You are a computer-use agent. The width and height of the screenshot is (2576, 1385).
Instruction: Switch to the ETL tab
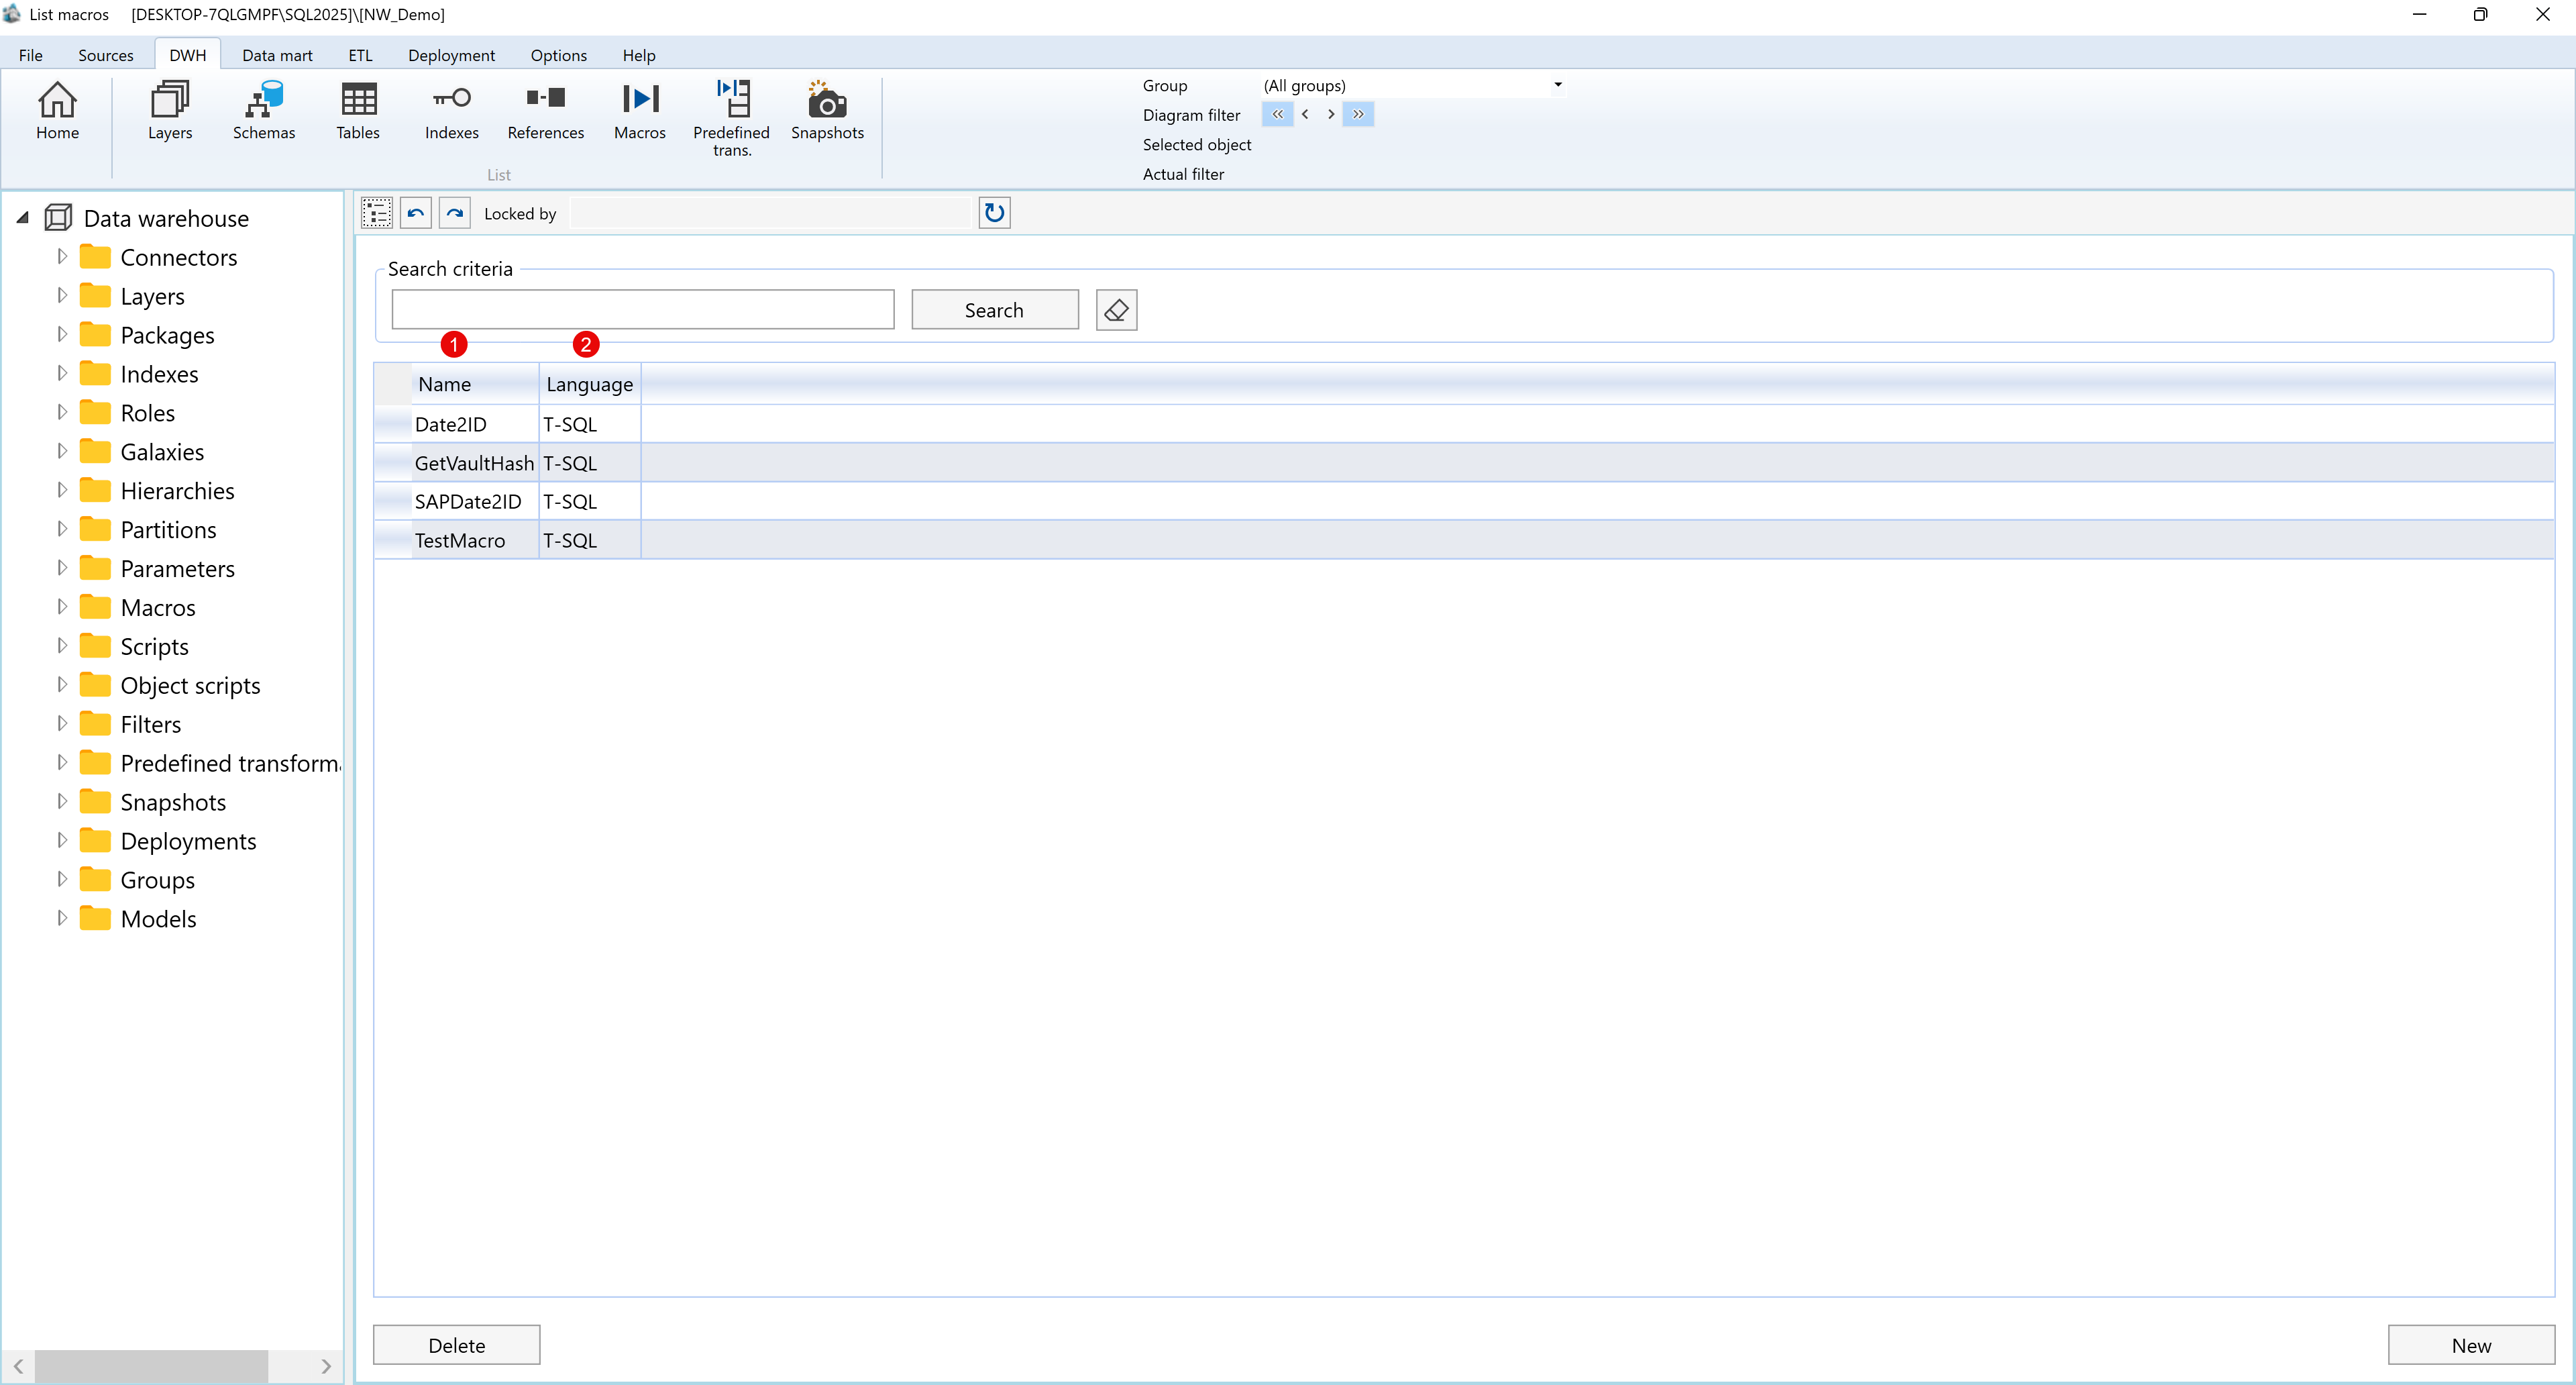359,55
